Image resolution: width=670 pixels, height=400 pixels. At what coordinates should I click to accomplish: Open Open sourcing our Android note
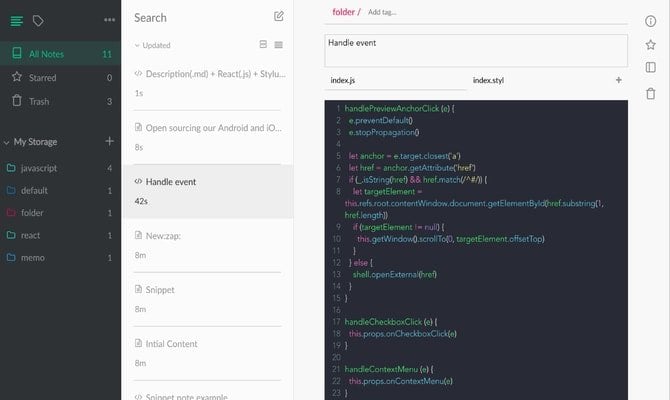tap(208, 137)
